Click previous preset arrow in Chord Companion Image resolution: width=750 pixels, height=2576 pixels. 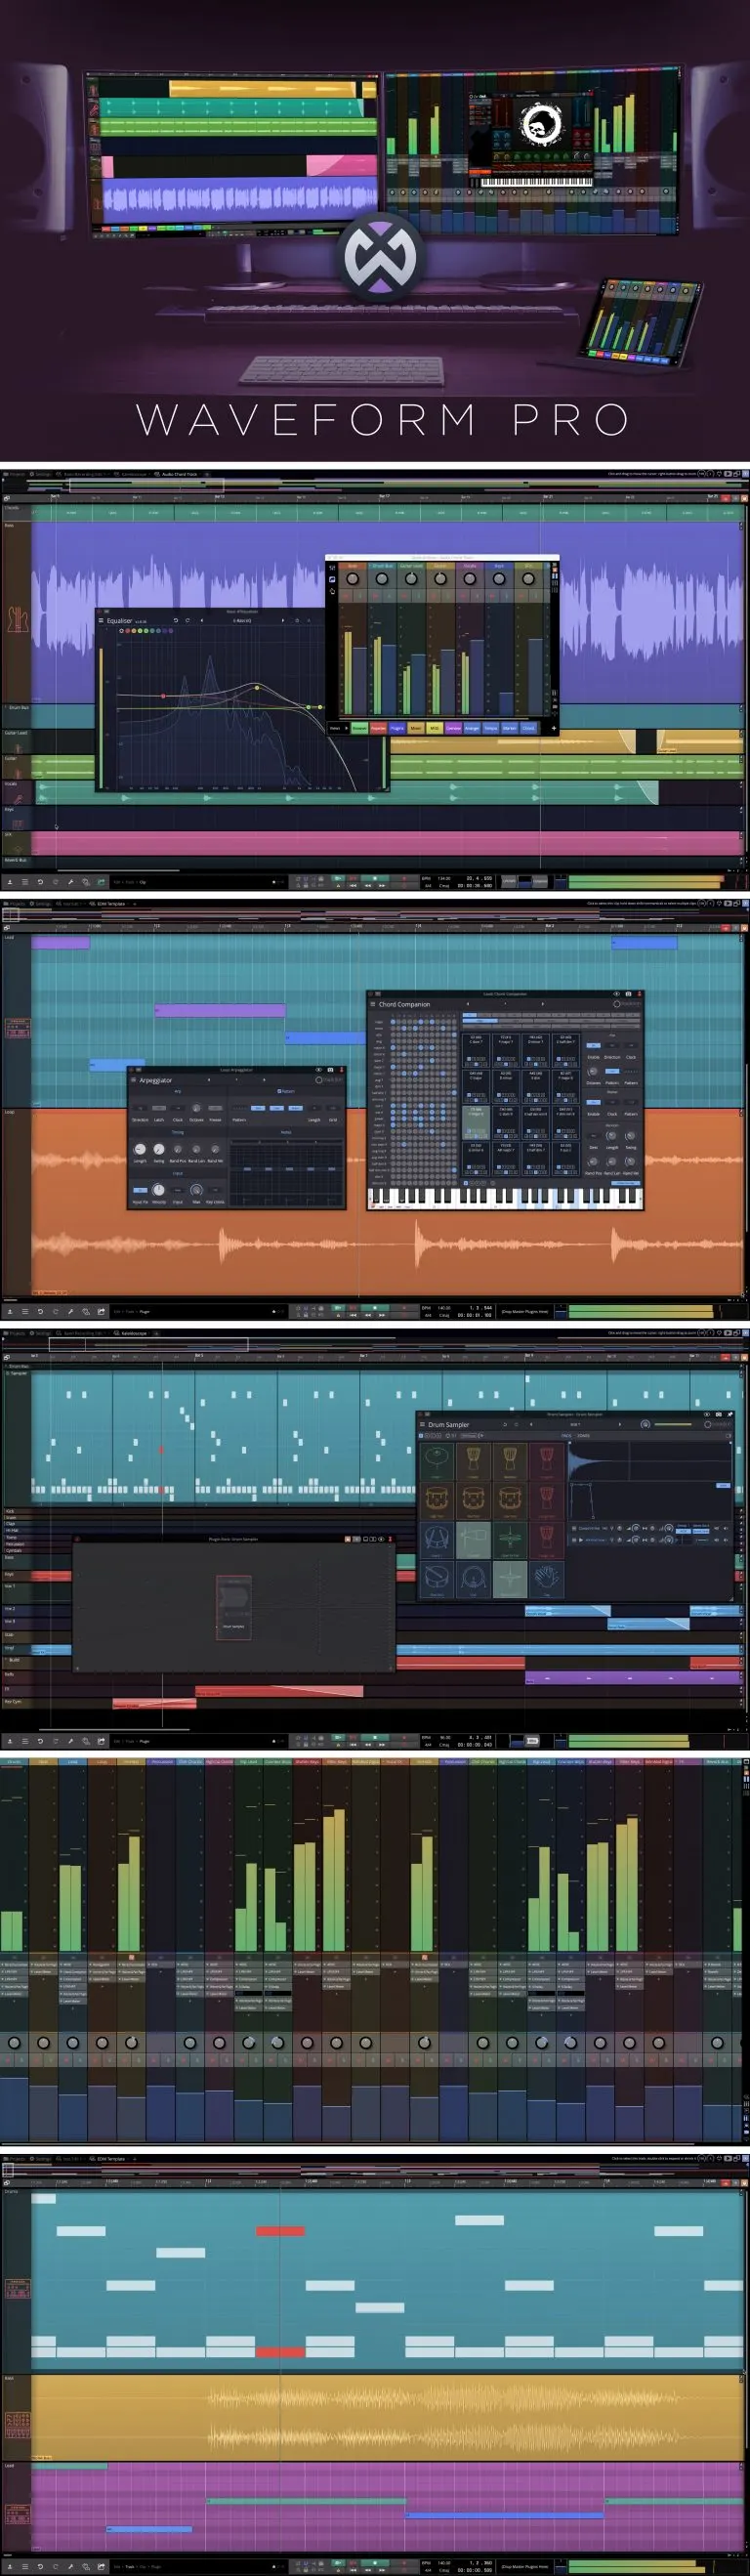coord(467,1004)
